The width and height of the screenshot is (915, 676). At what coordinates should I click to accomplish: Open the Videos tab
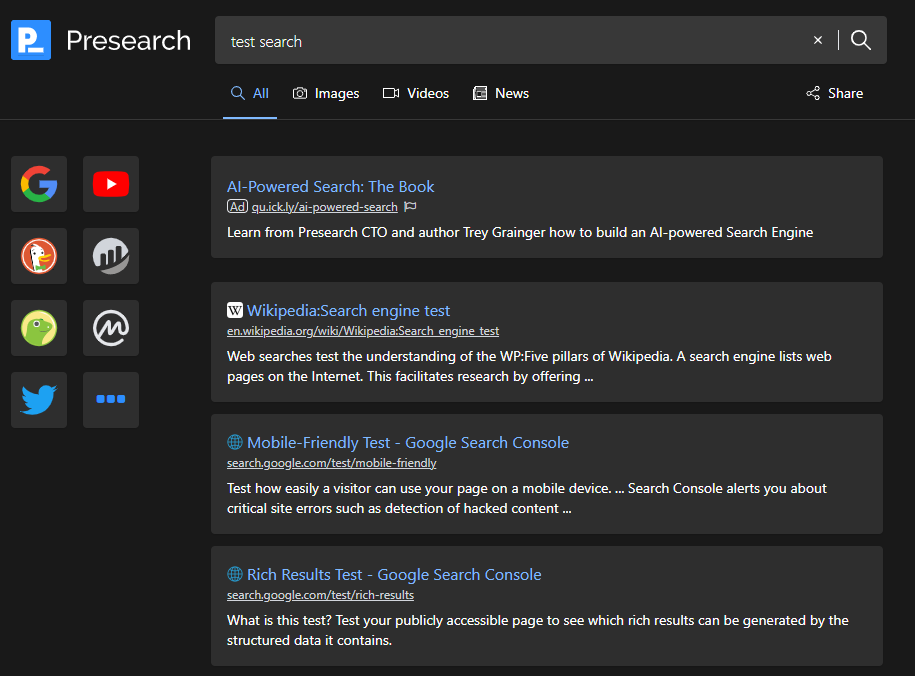(415, 93)
